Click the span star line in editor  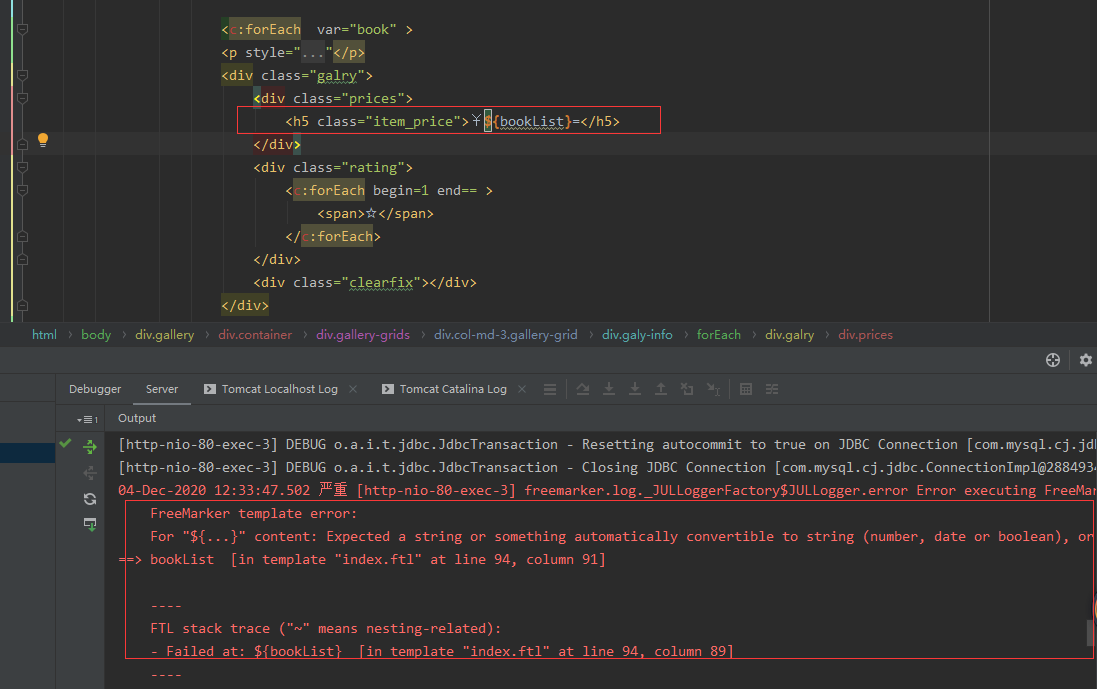tap(376, 213)
